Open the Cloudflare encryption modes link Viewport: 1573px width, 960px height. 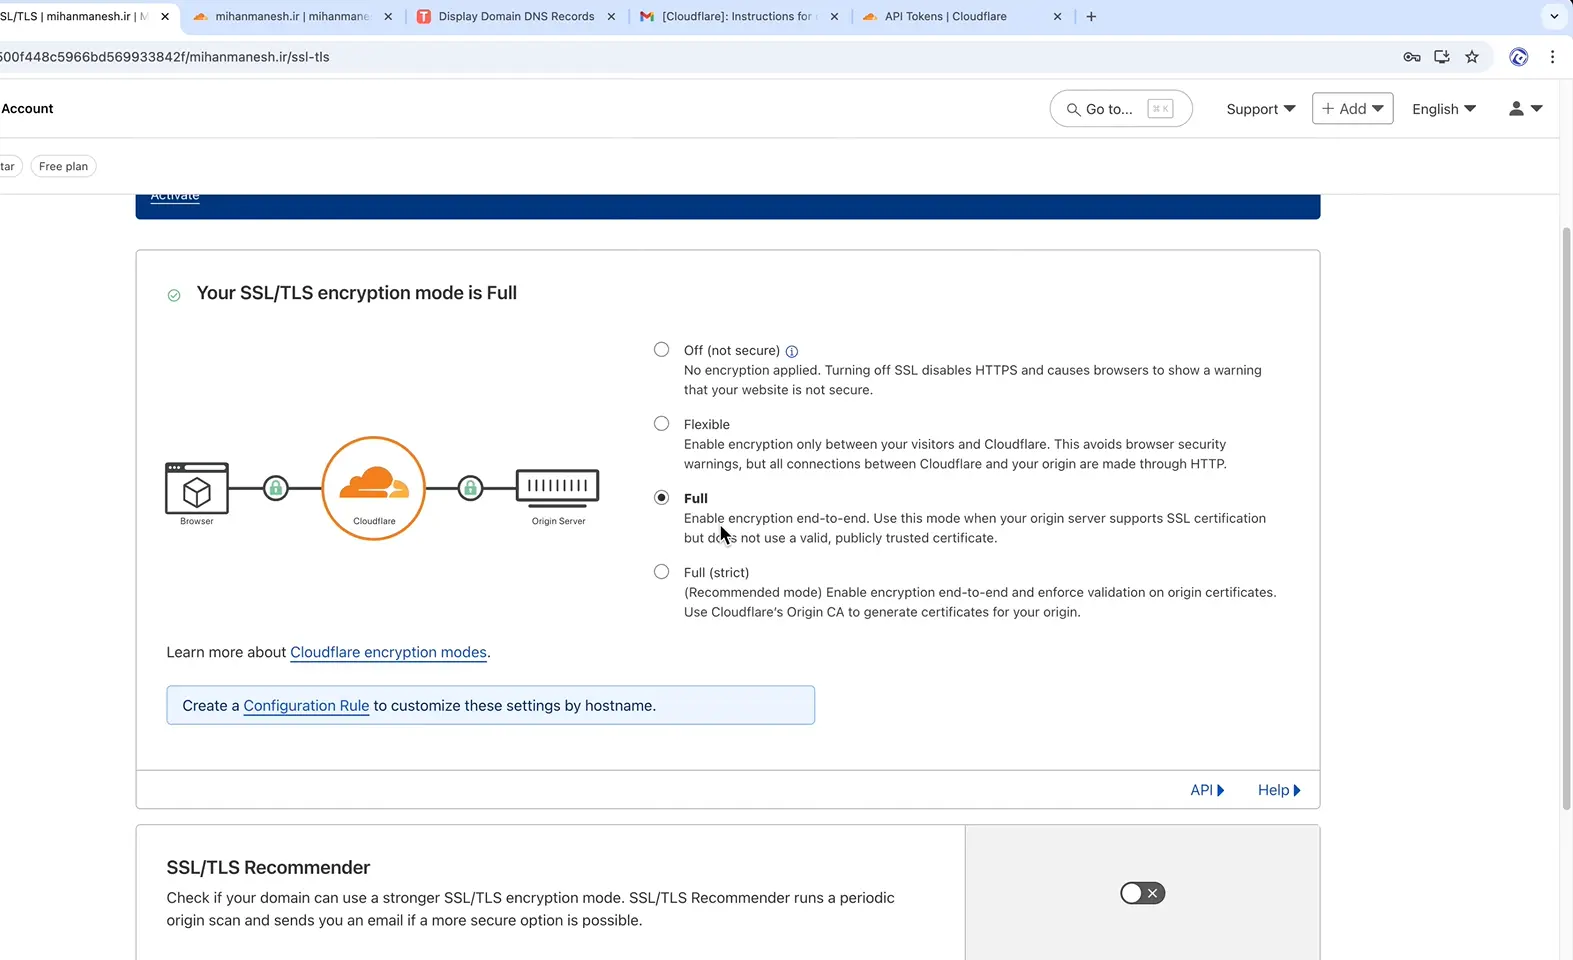point(388,652)
